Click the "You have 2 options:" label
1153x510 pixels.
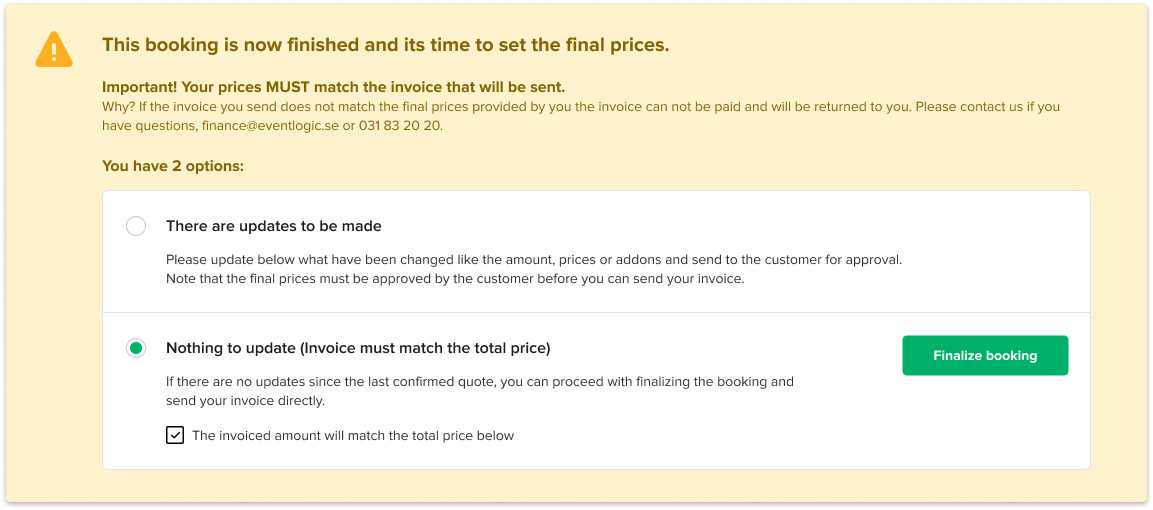pyautogui.click(x=173, y=166)
